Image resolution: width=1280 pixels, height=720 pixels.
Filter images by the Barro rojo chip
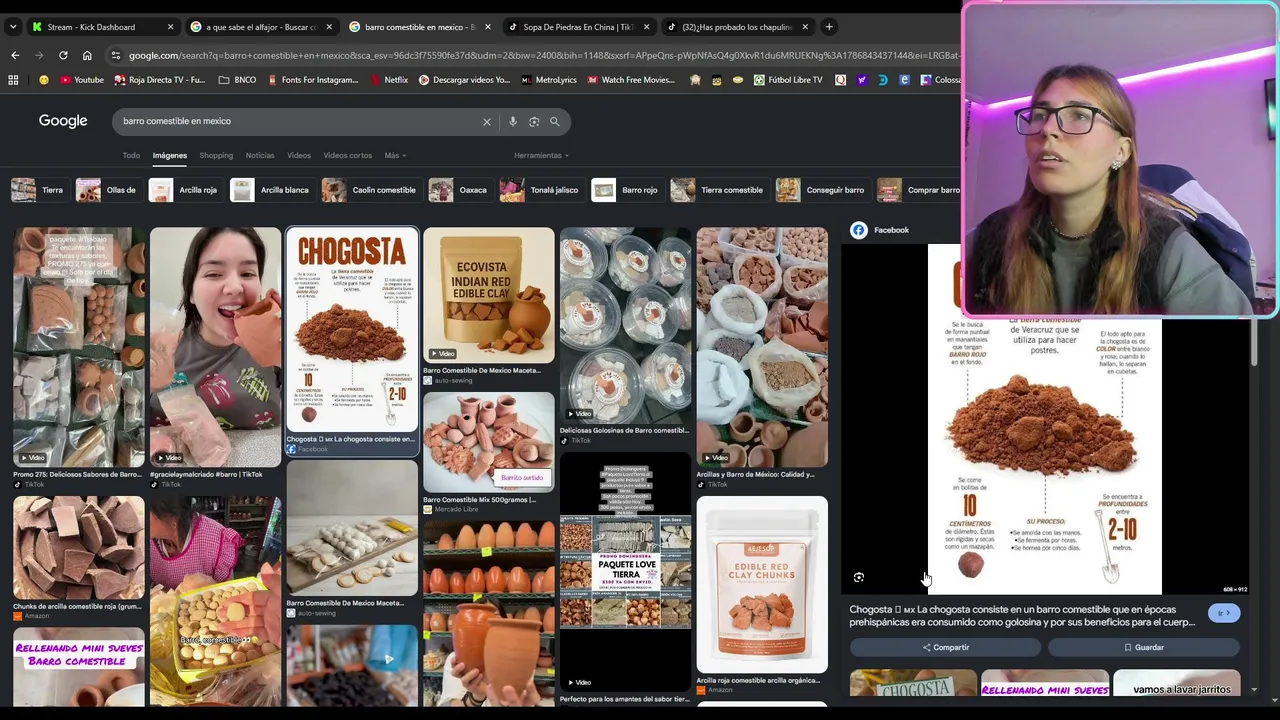tap(626, 190)
